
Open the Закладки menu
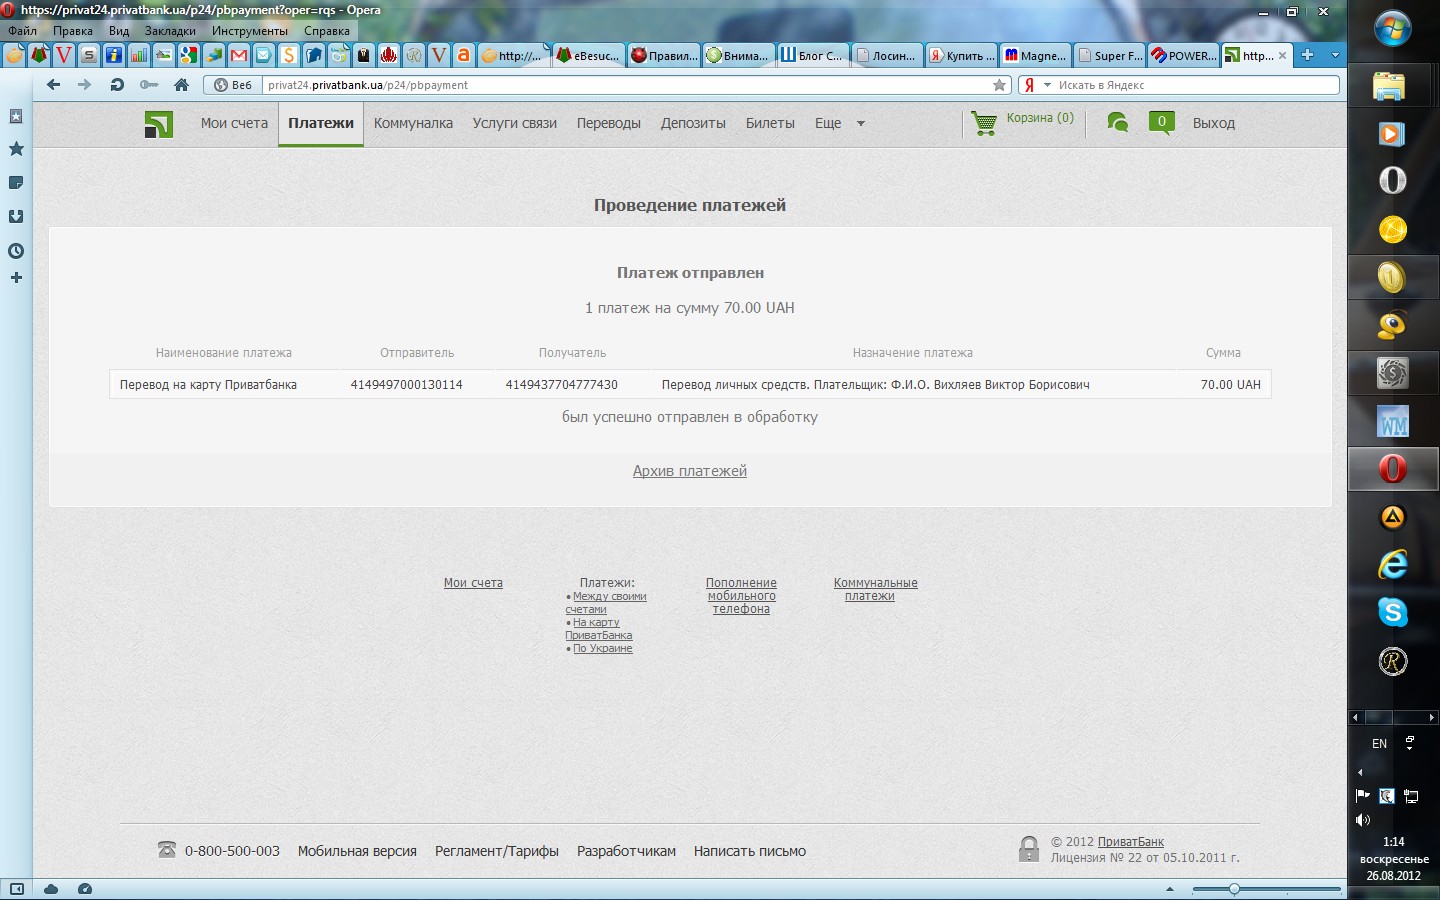pos(169,31)
